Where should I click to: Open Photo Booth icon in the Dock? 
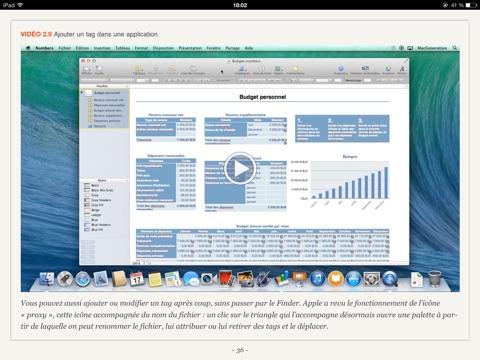[x=227, y=279]
